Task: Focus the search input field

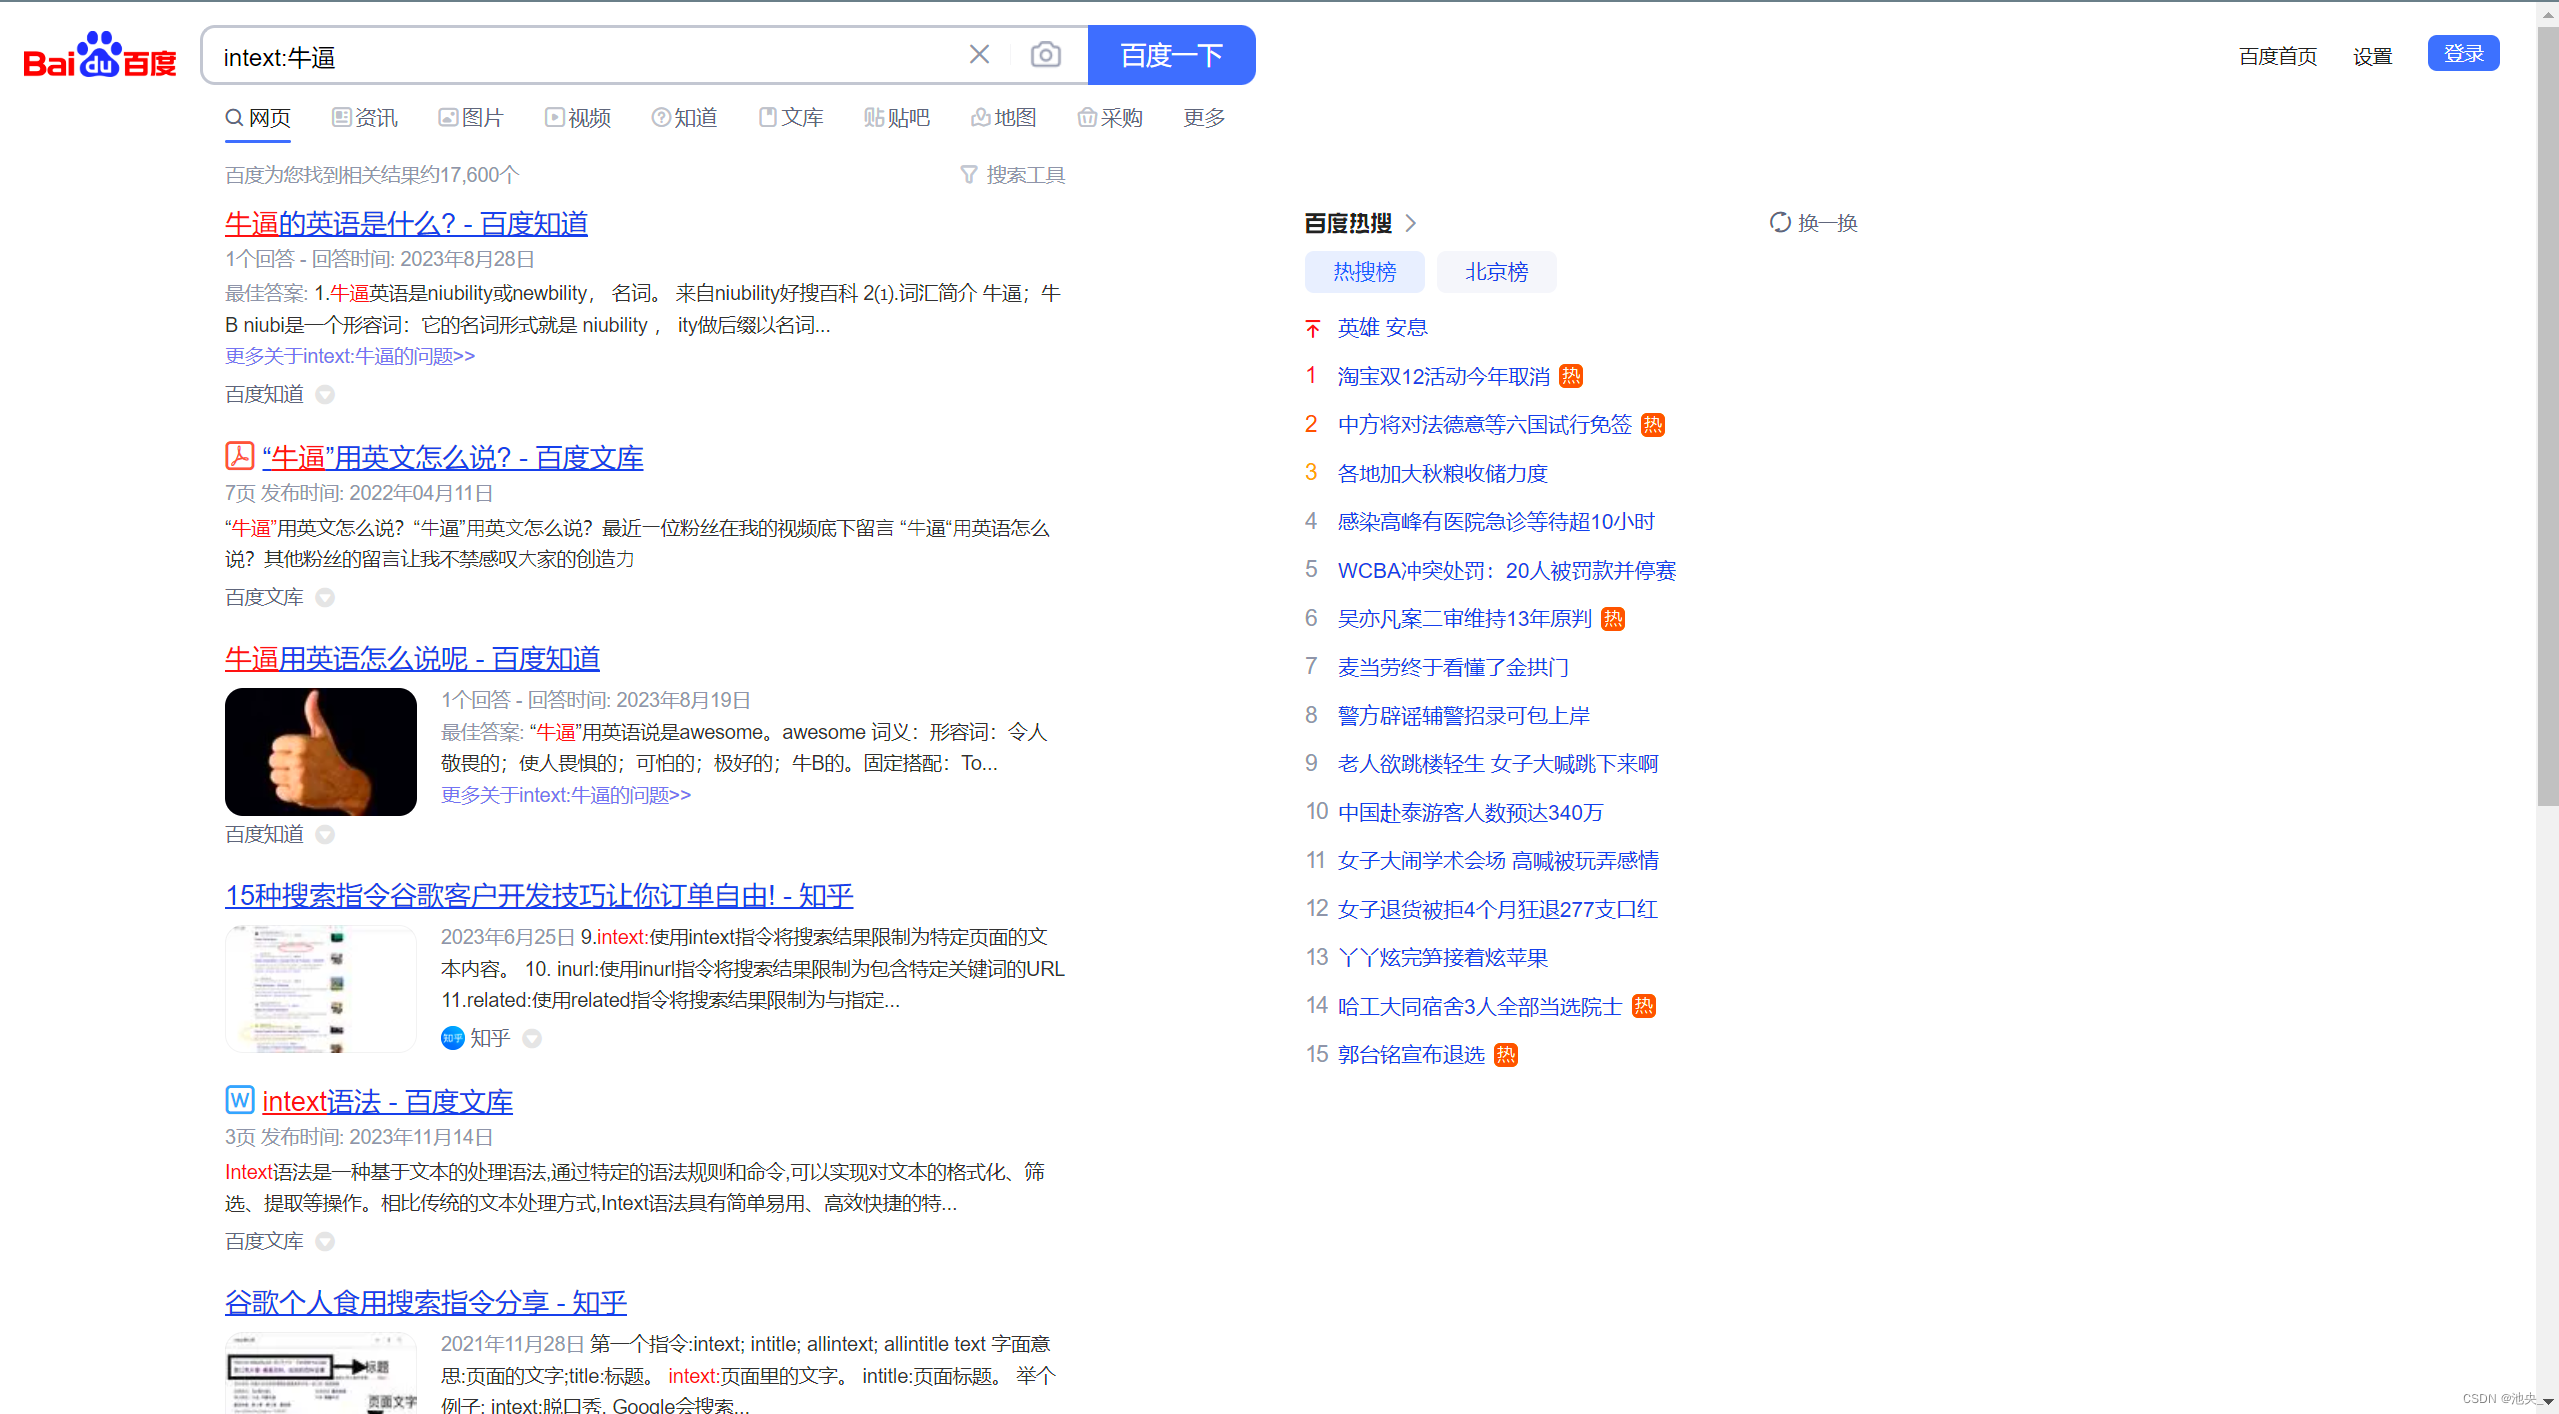Action: coord(585,57)
